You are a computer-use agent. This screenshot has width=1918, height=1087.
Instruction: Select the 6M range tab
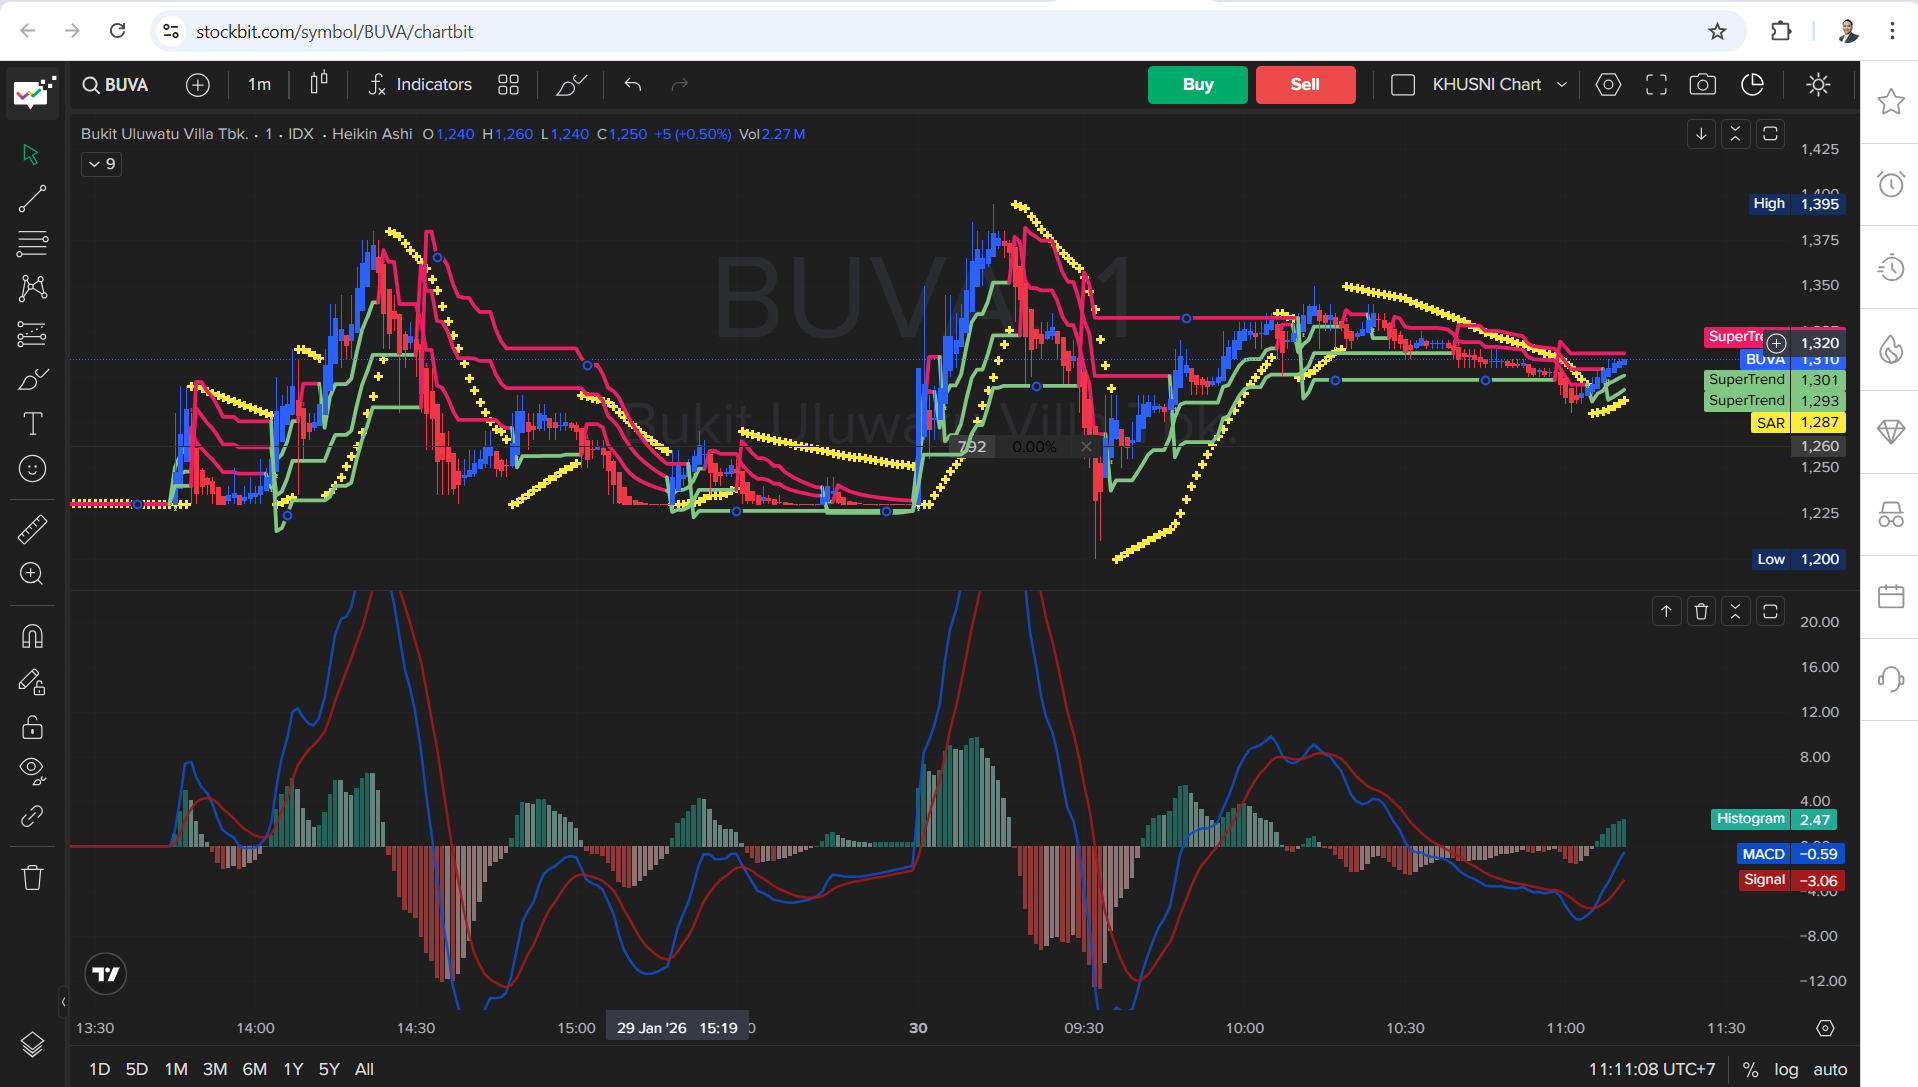[x=255, y=1069]
